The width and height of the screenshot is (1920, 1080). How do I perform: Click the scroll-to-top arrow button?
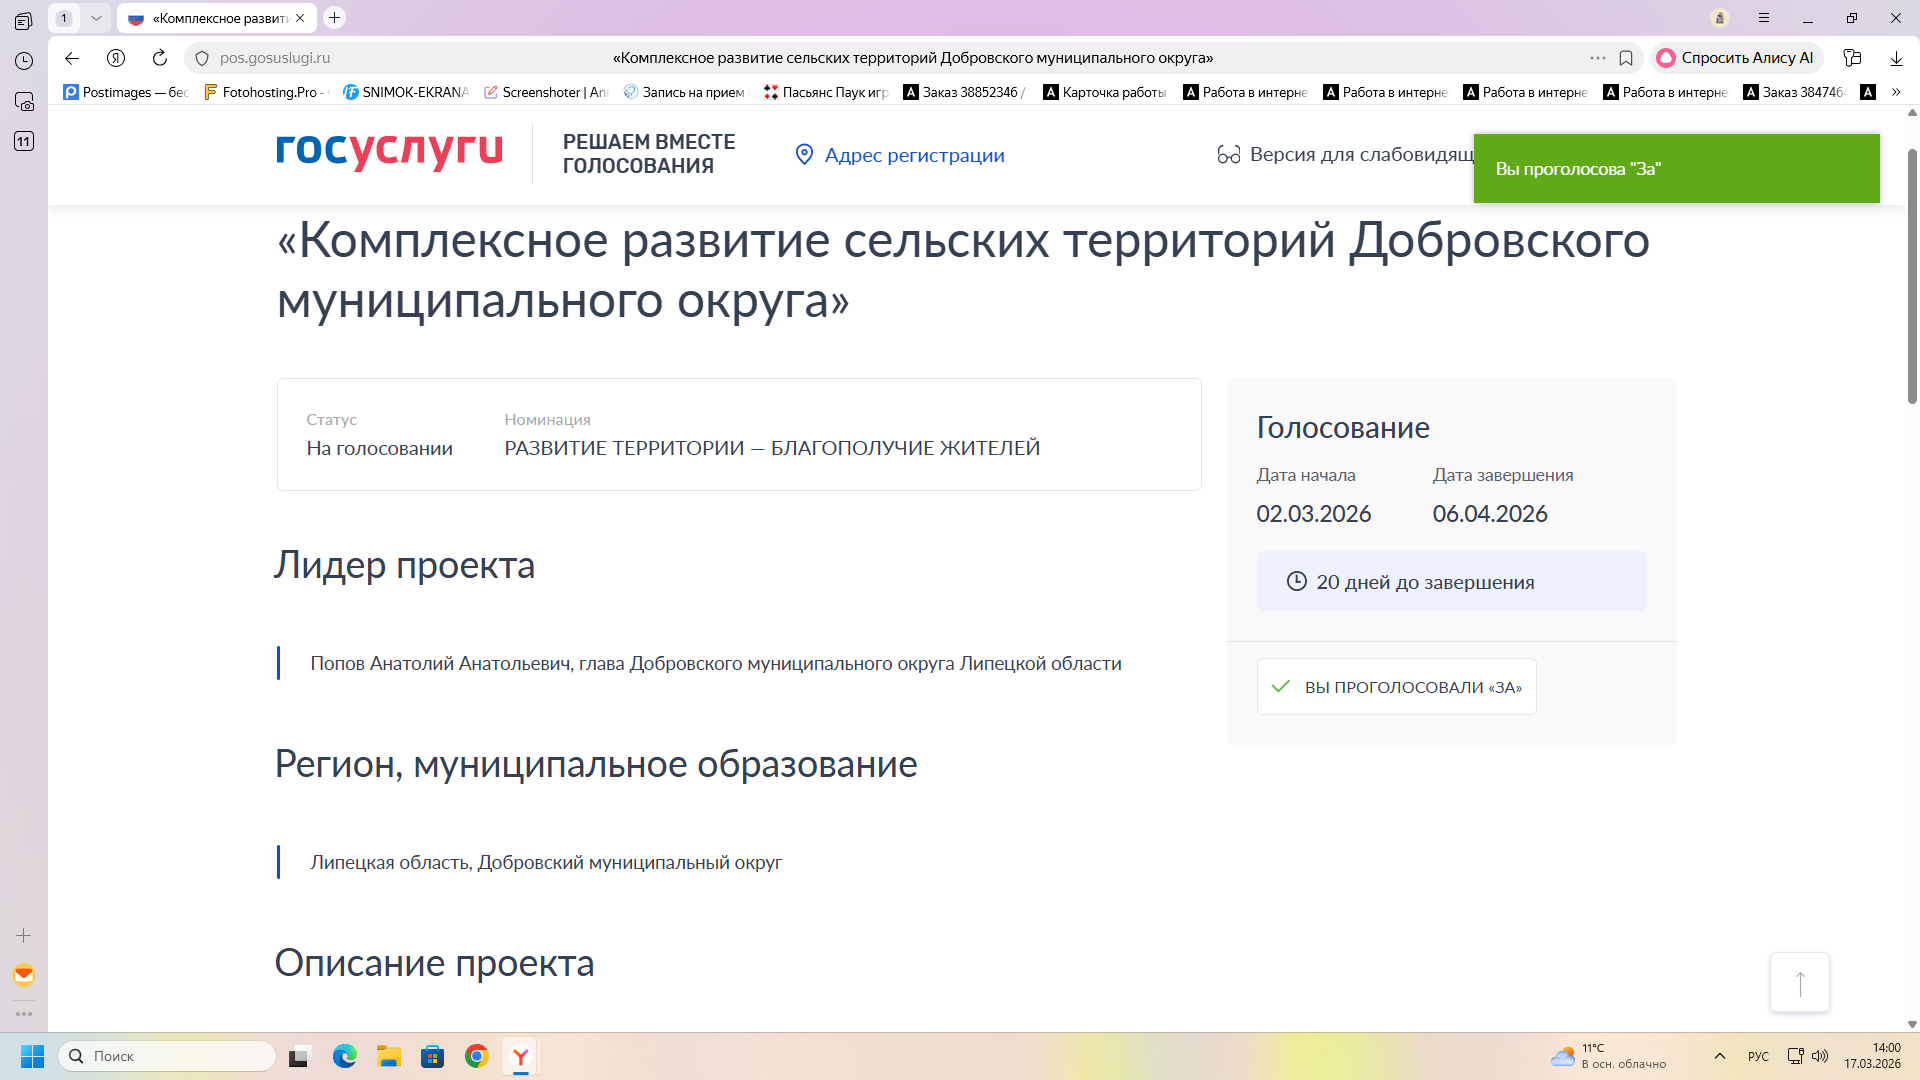click(1799, 982)
